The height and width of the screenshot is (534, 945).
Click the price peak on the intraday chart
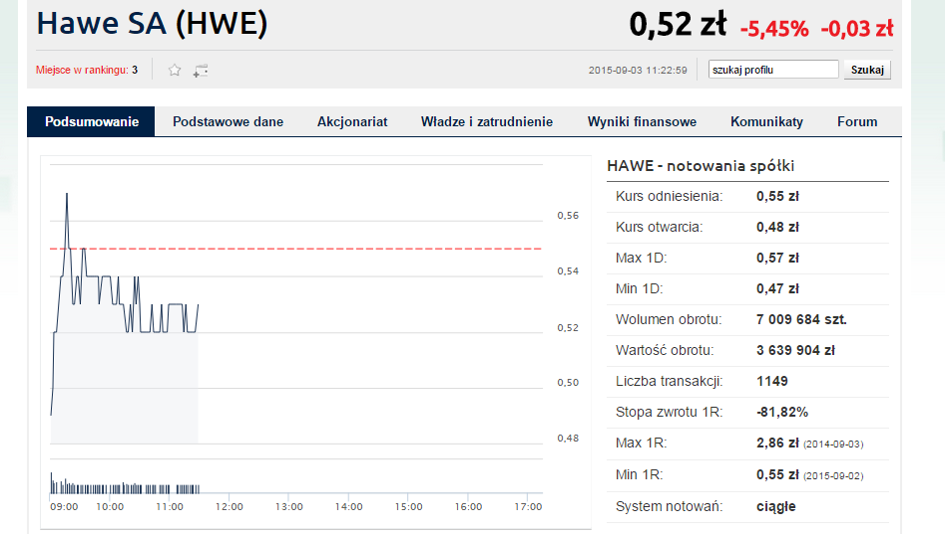click(67, 194)
